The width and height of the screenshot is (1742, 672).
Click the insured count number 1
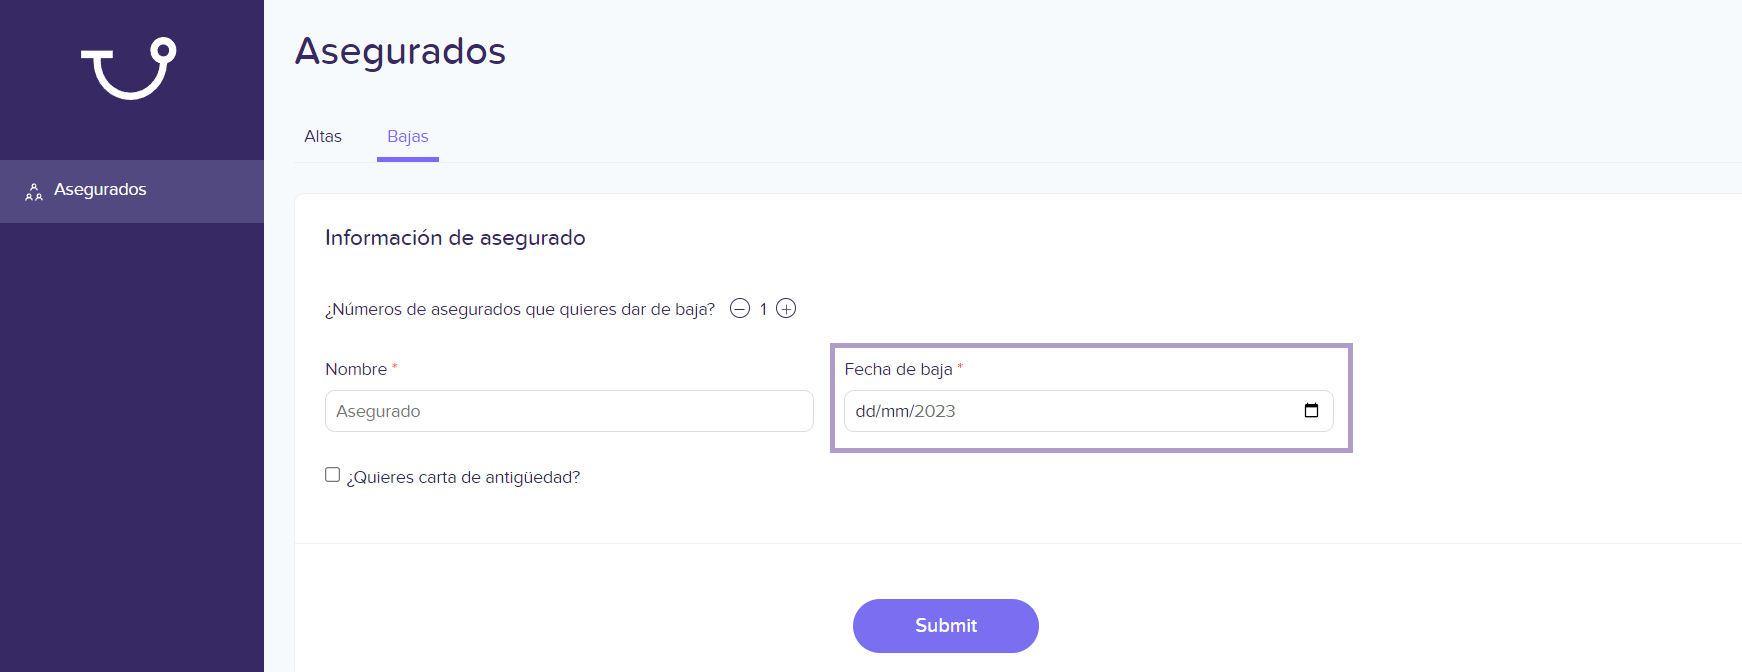tap(763, 309)
